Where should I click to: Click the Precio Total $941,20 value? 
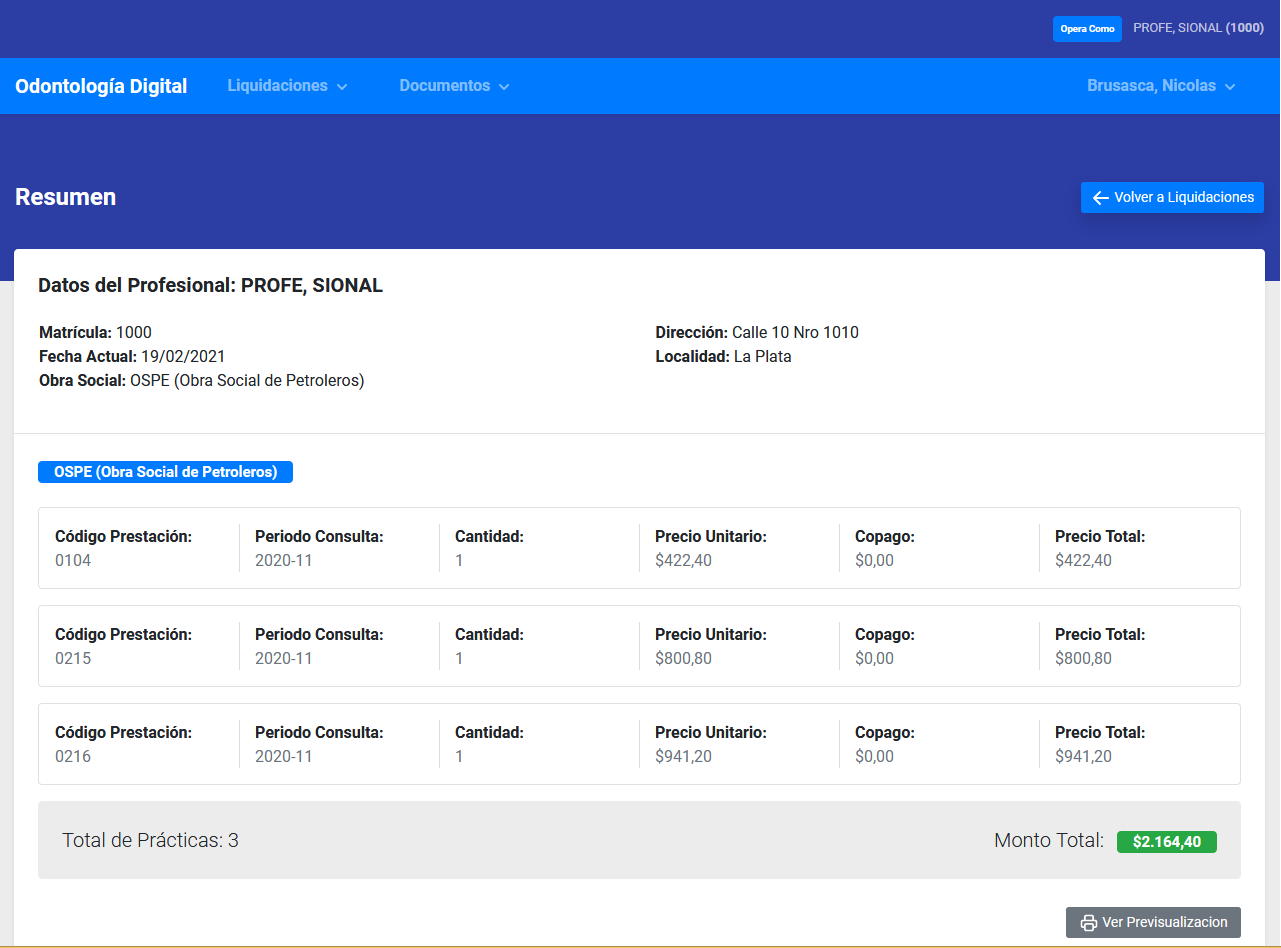[x=1083, y=757]
